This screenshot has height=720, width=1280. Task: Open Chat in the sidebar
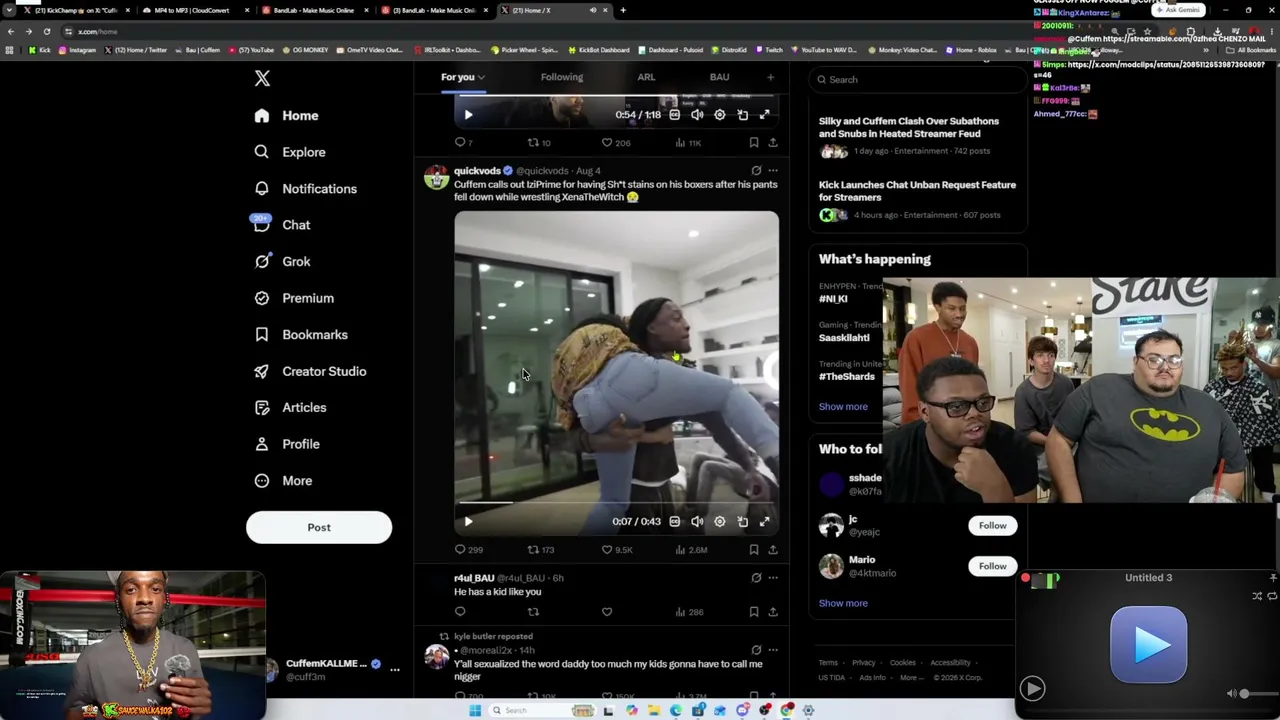(282, 225)
